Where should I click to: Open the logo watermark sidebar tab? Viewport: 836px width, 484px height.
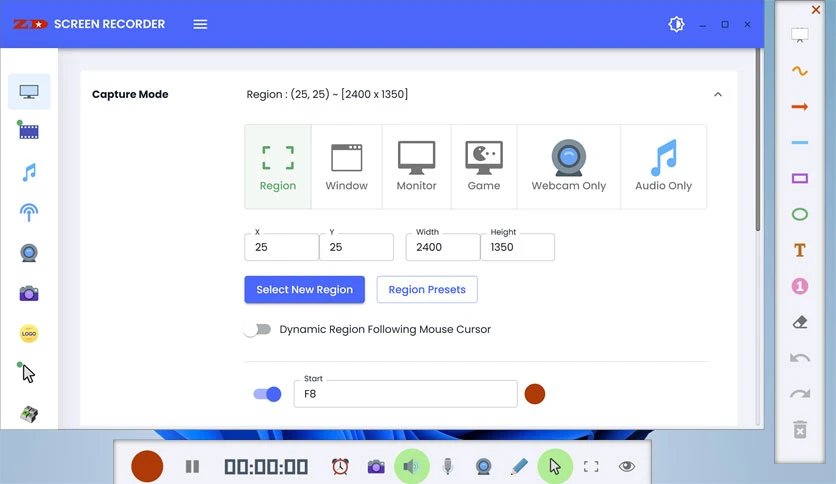point(29,334)
